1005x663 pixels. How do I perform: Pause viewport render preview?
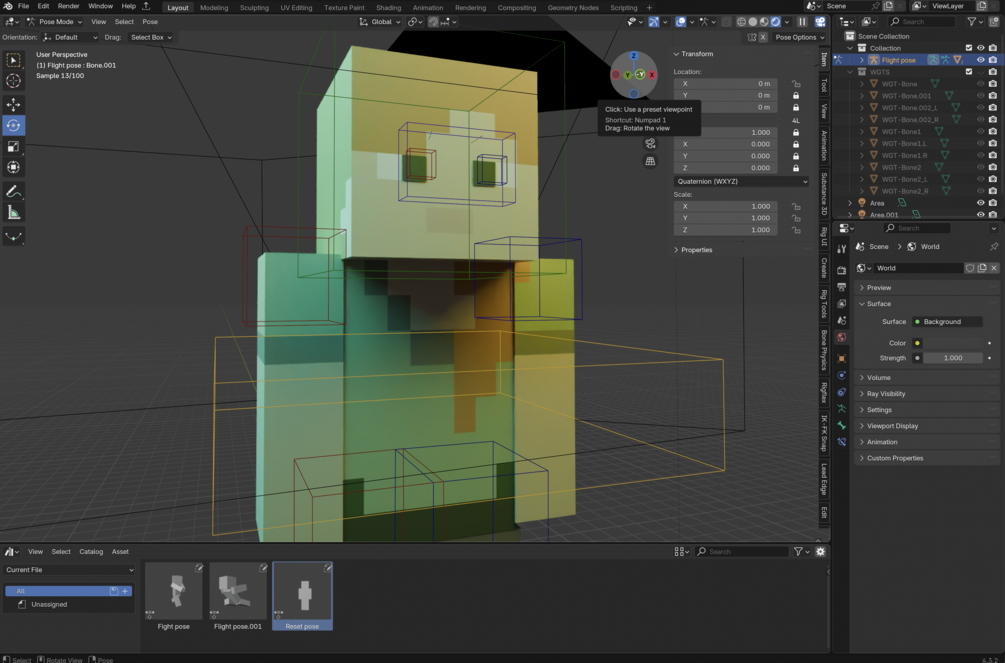802,22
